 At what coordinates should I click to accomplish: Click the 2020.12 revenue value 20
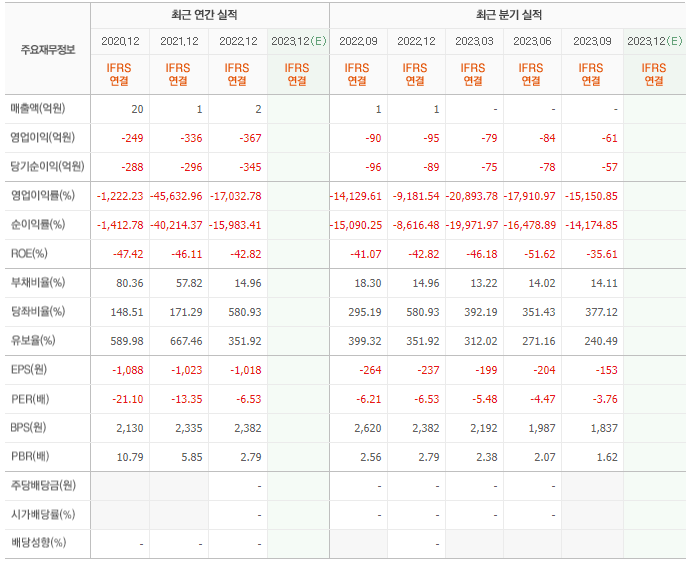point(137,109)
